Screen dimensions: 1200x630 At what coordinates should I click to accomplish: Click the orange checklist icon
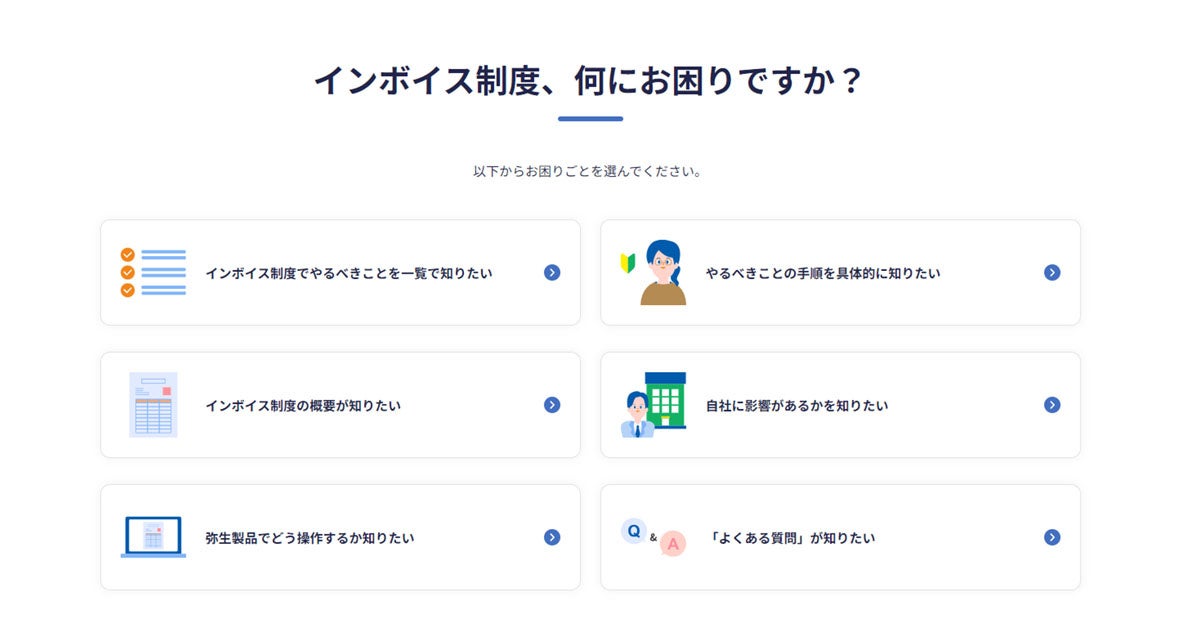pos(152,272)
